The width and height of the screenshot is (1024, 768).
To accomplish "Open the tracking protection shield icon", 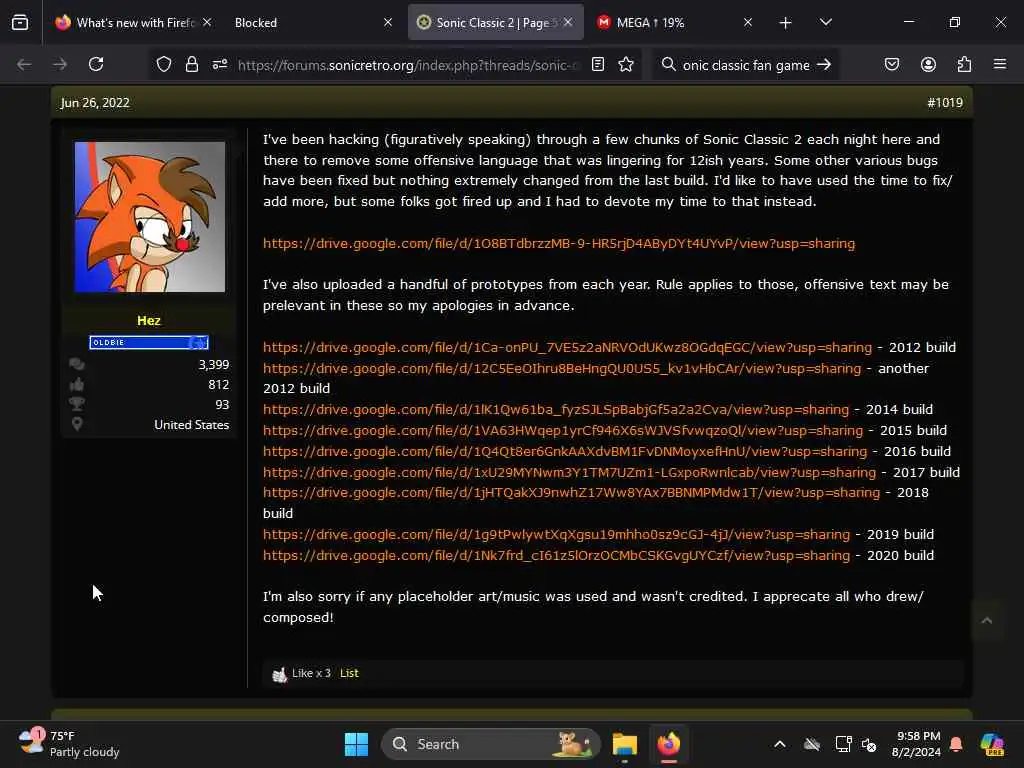I will 163,64.
